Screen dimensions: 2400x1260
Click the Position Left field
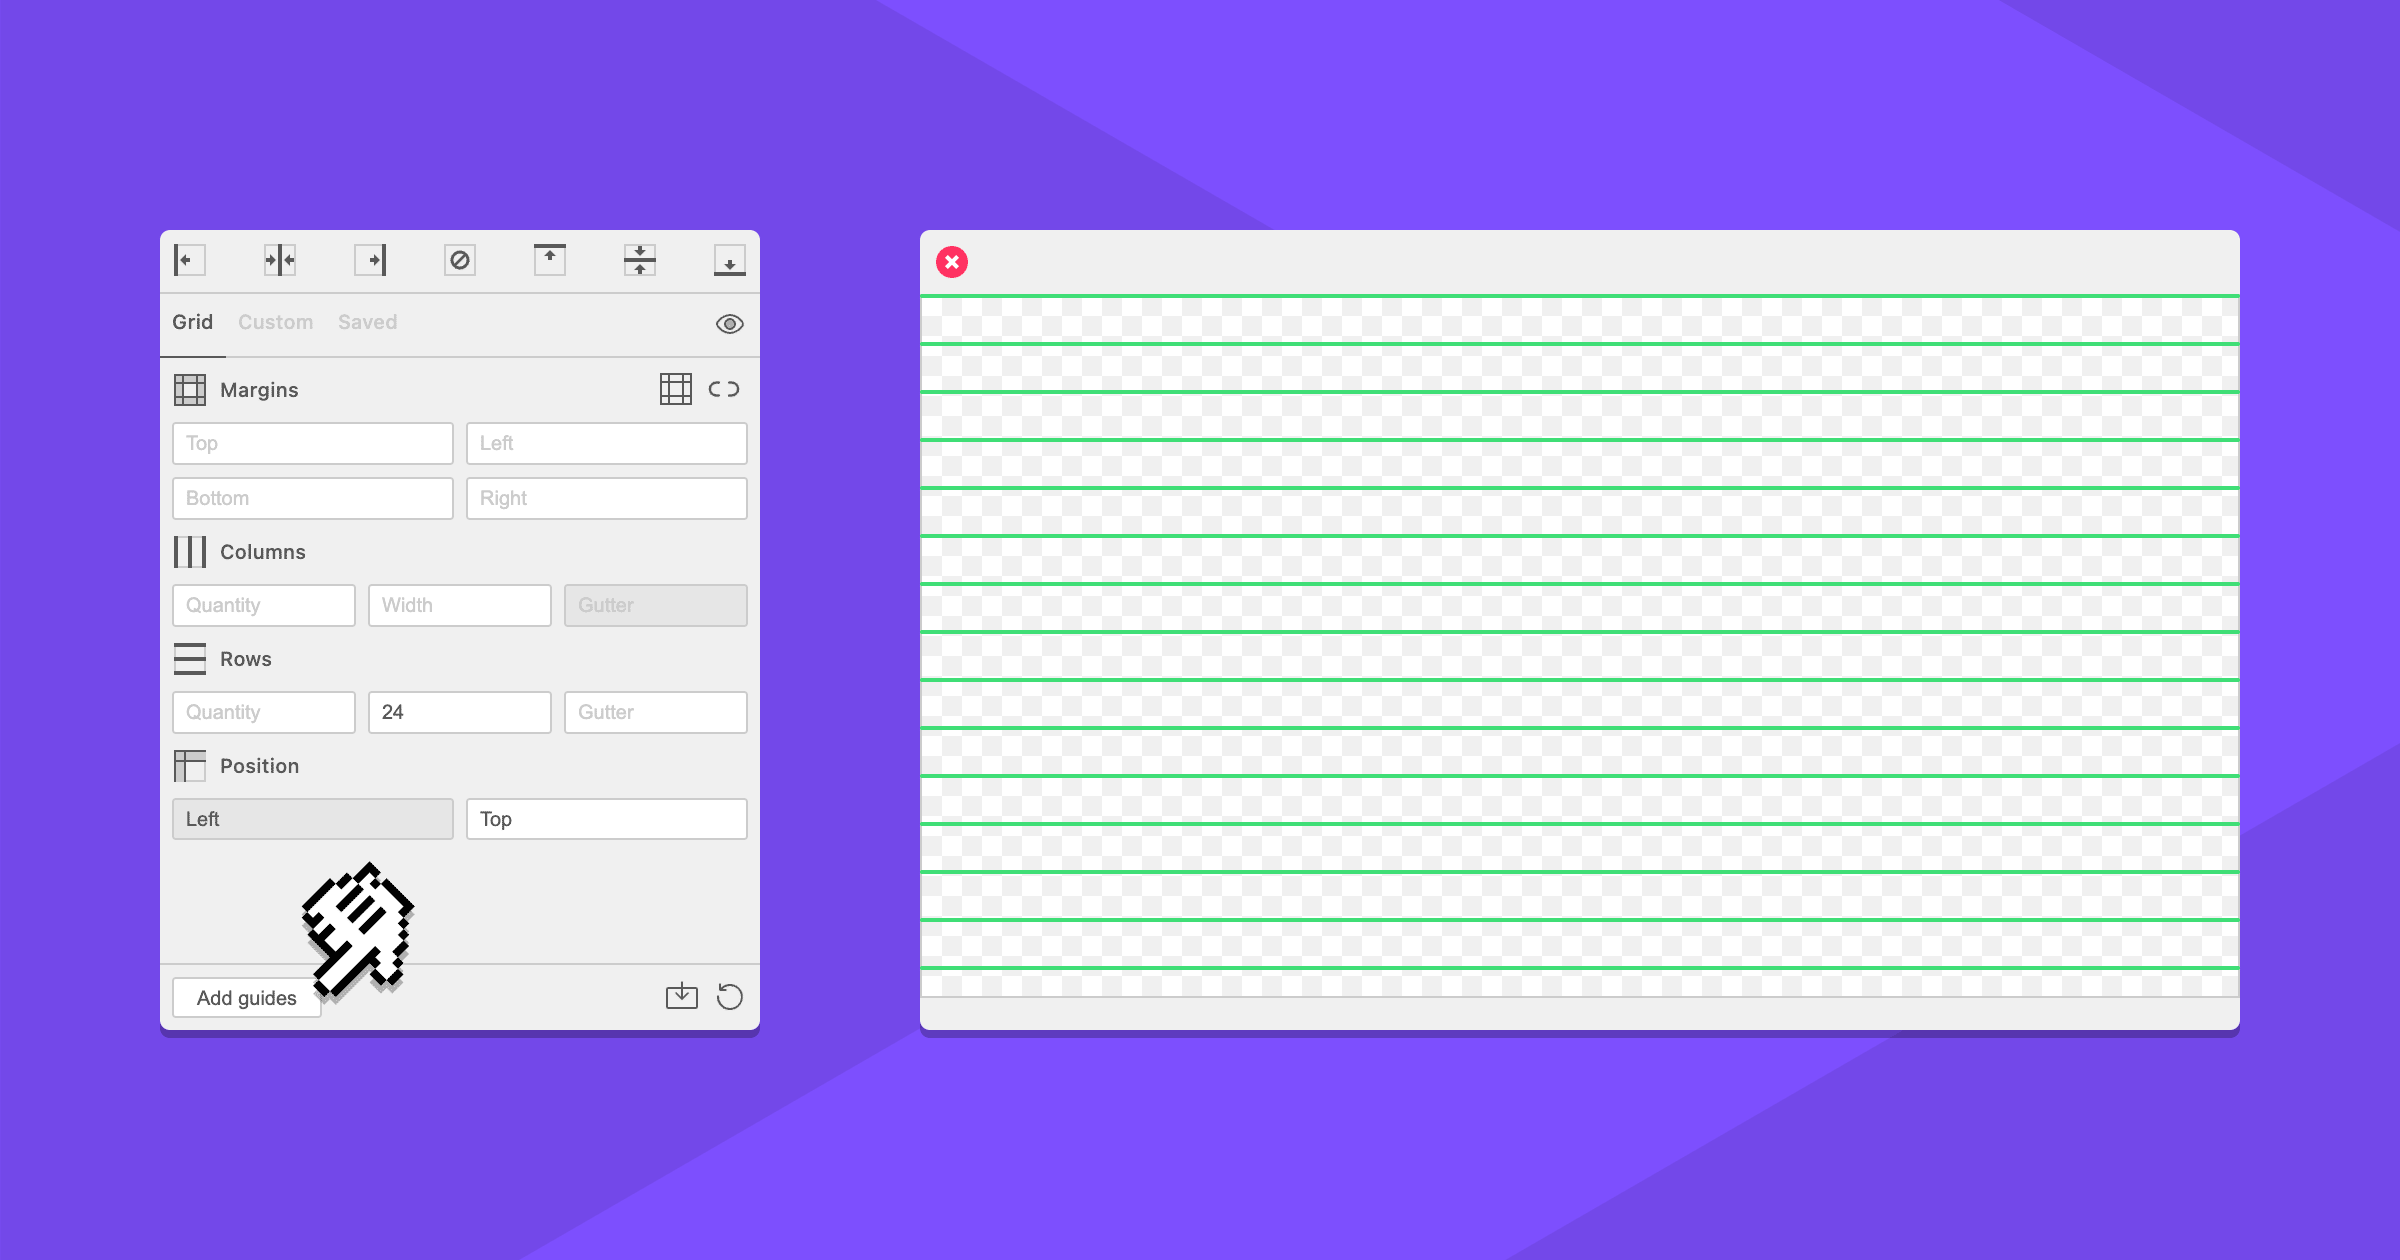click(313, 819)
